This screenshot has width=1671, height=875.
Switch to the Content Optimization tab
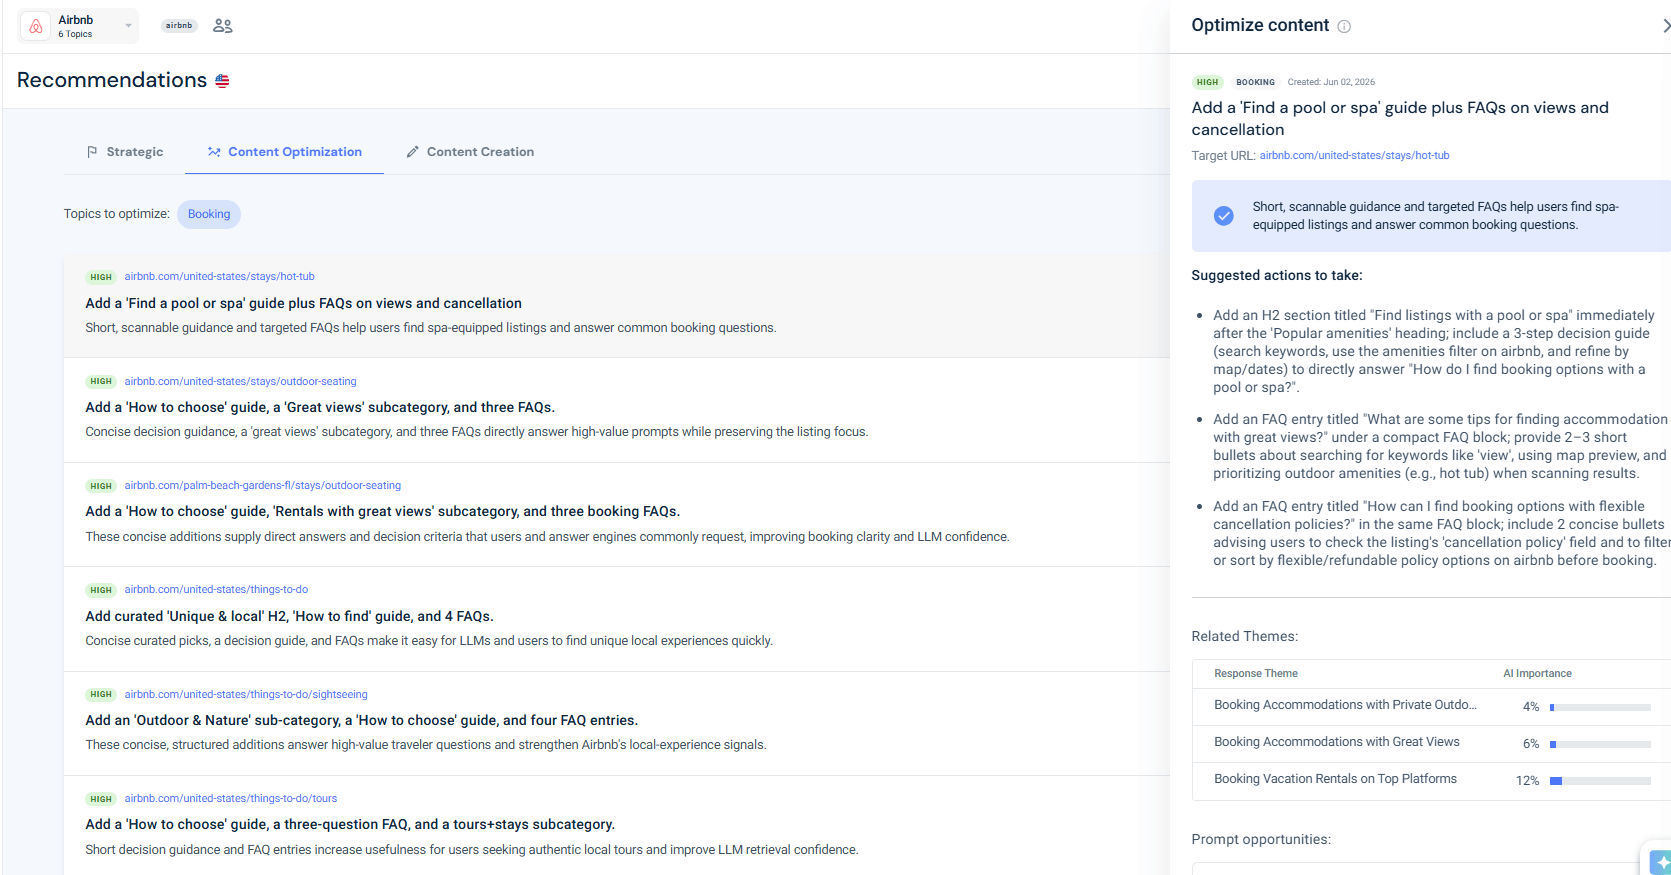pyautogui.click(x=285, y=152)
